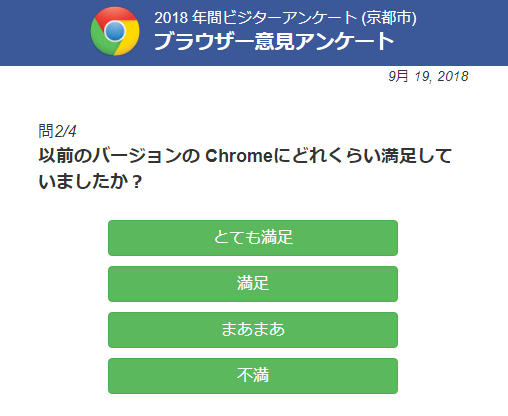Click the 2018 年間ビジターアンケート subtitle text

click(x=256, y=18)
